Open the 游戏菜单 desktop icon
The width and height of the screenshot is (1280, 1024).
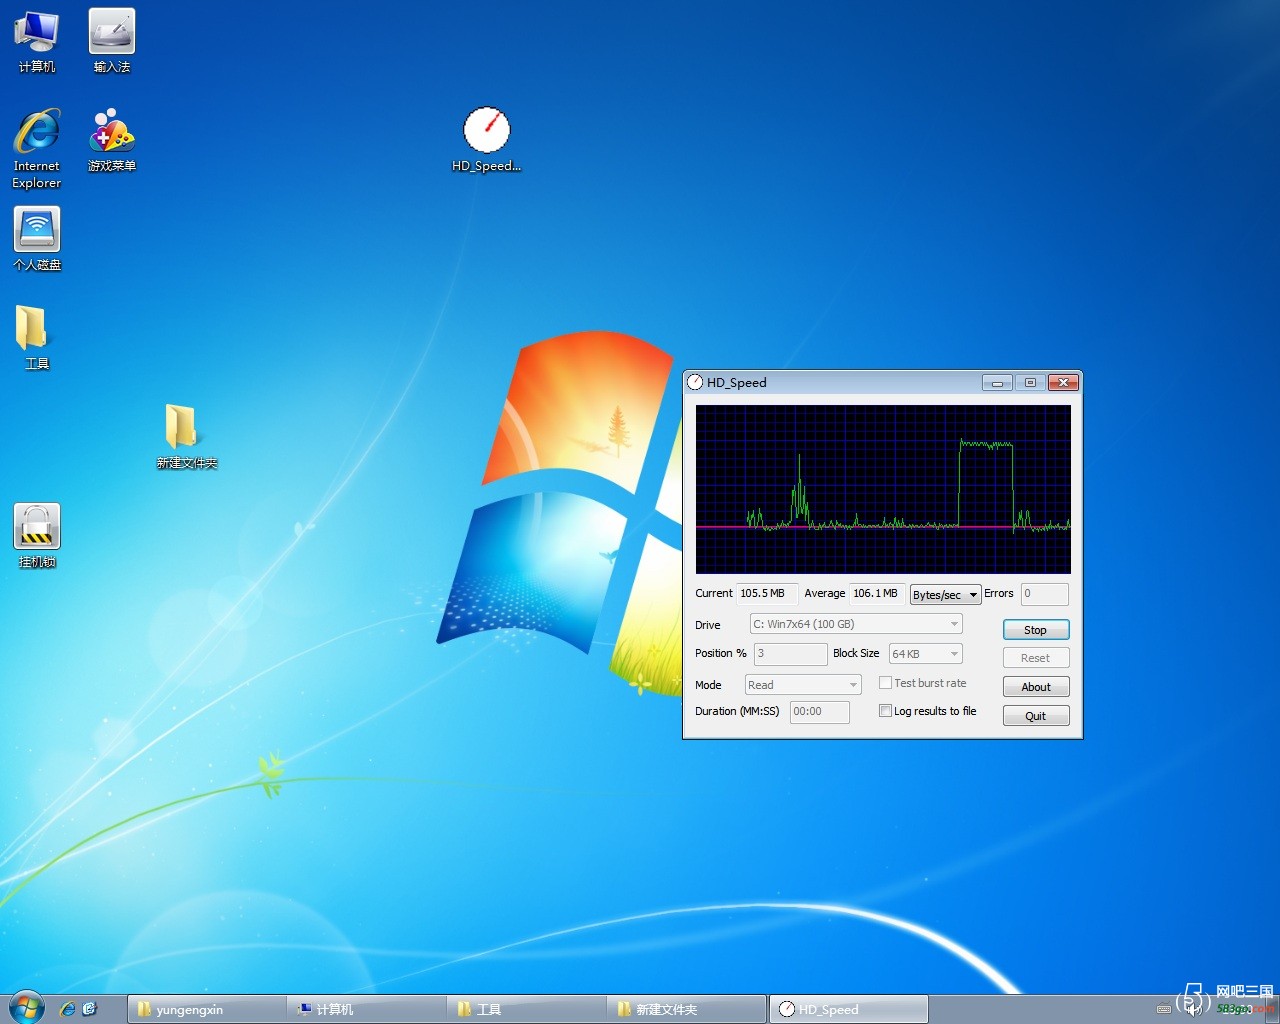[112, 140]
